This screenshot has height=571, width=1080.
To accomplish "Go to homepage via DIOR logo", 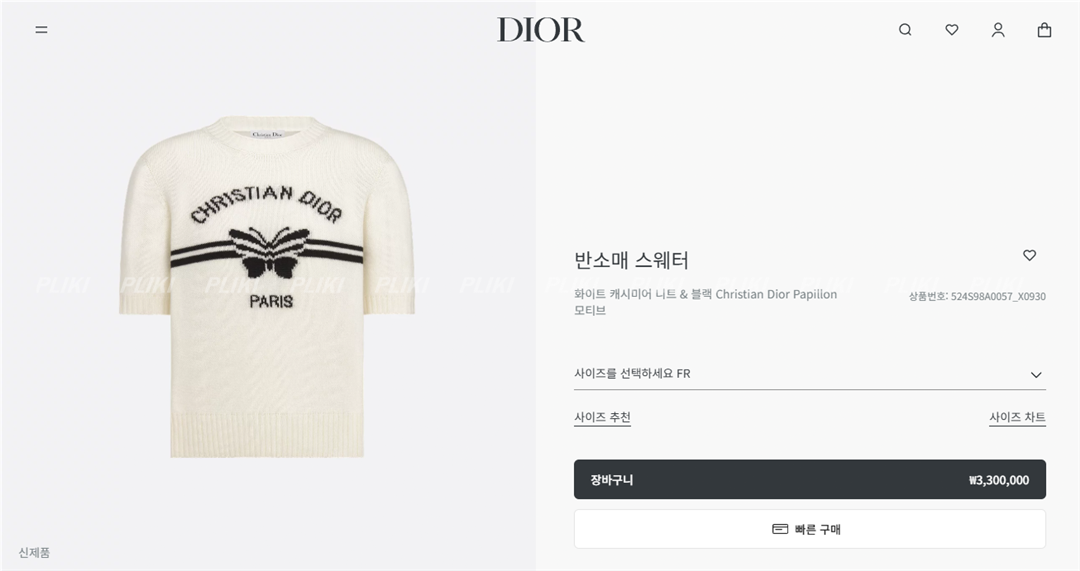I will [541, 30].
